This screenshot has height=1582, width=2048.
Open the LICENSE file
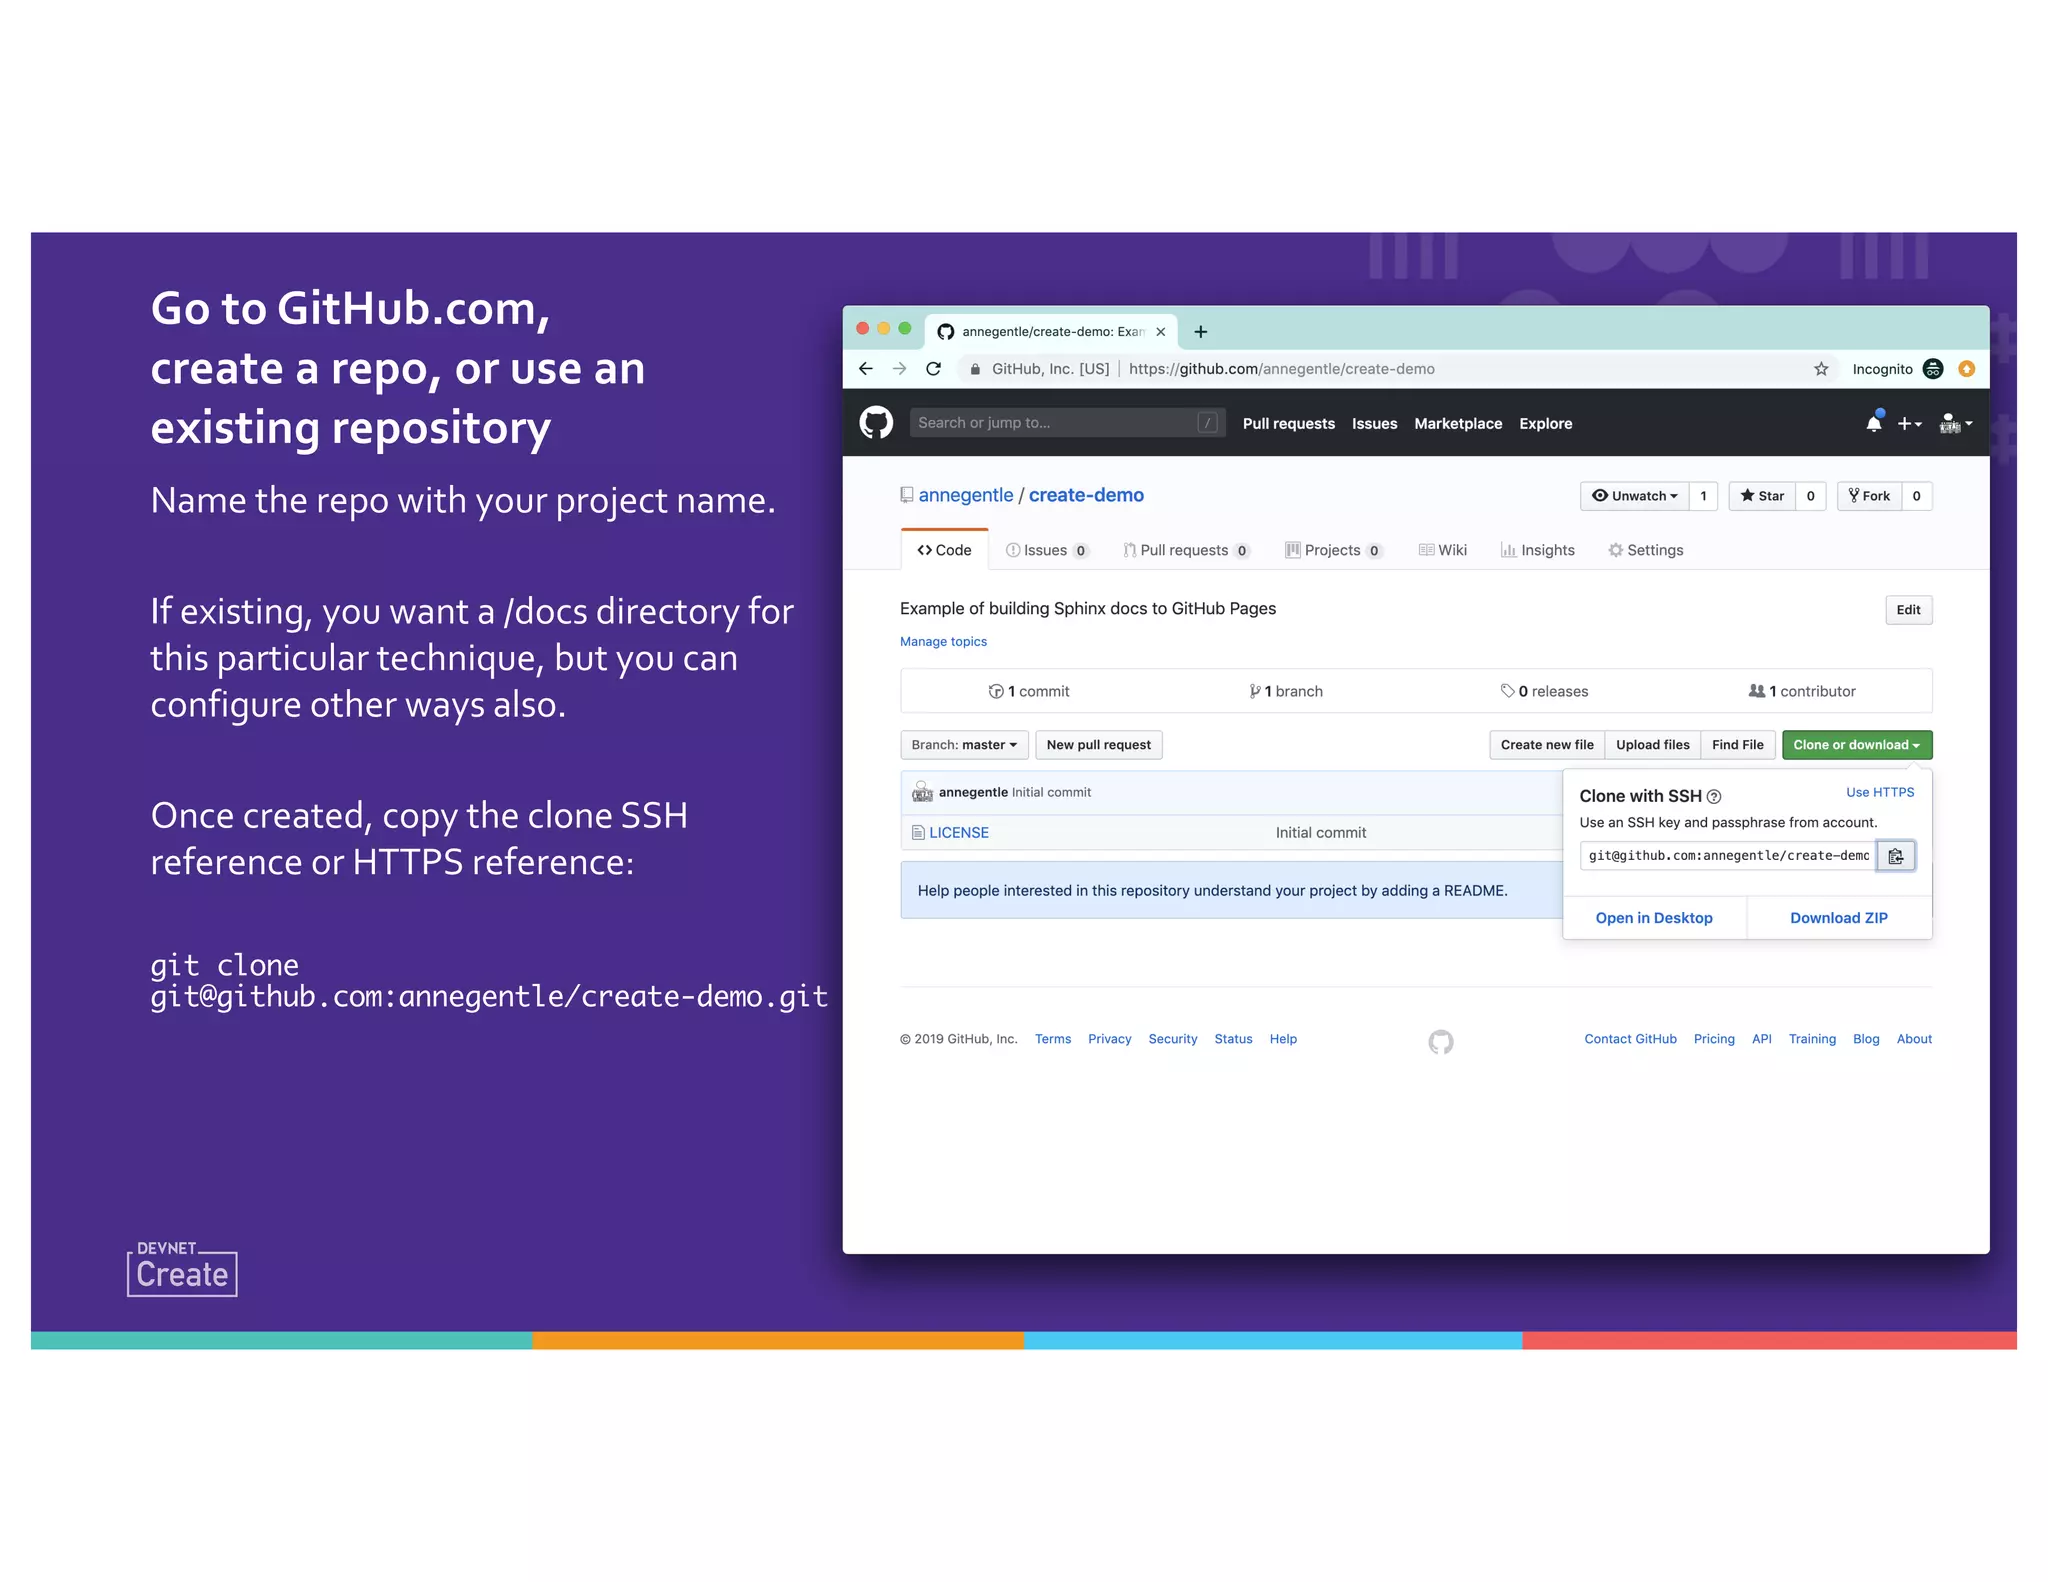tap(959, 832)
